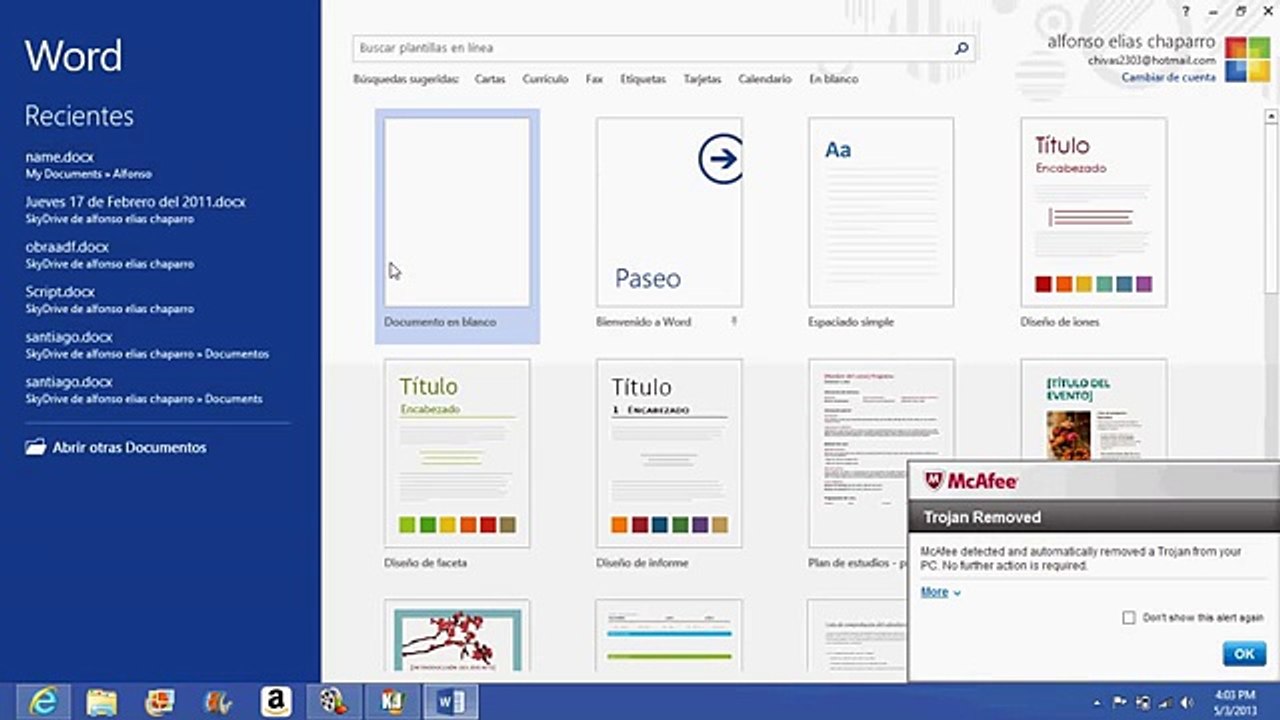Open File Explorer from the taskbar

[x=101, y=702]
